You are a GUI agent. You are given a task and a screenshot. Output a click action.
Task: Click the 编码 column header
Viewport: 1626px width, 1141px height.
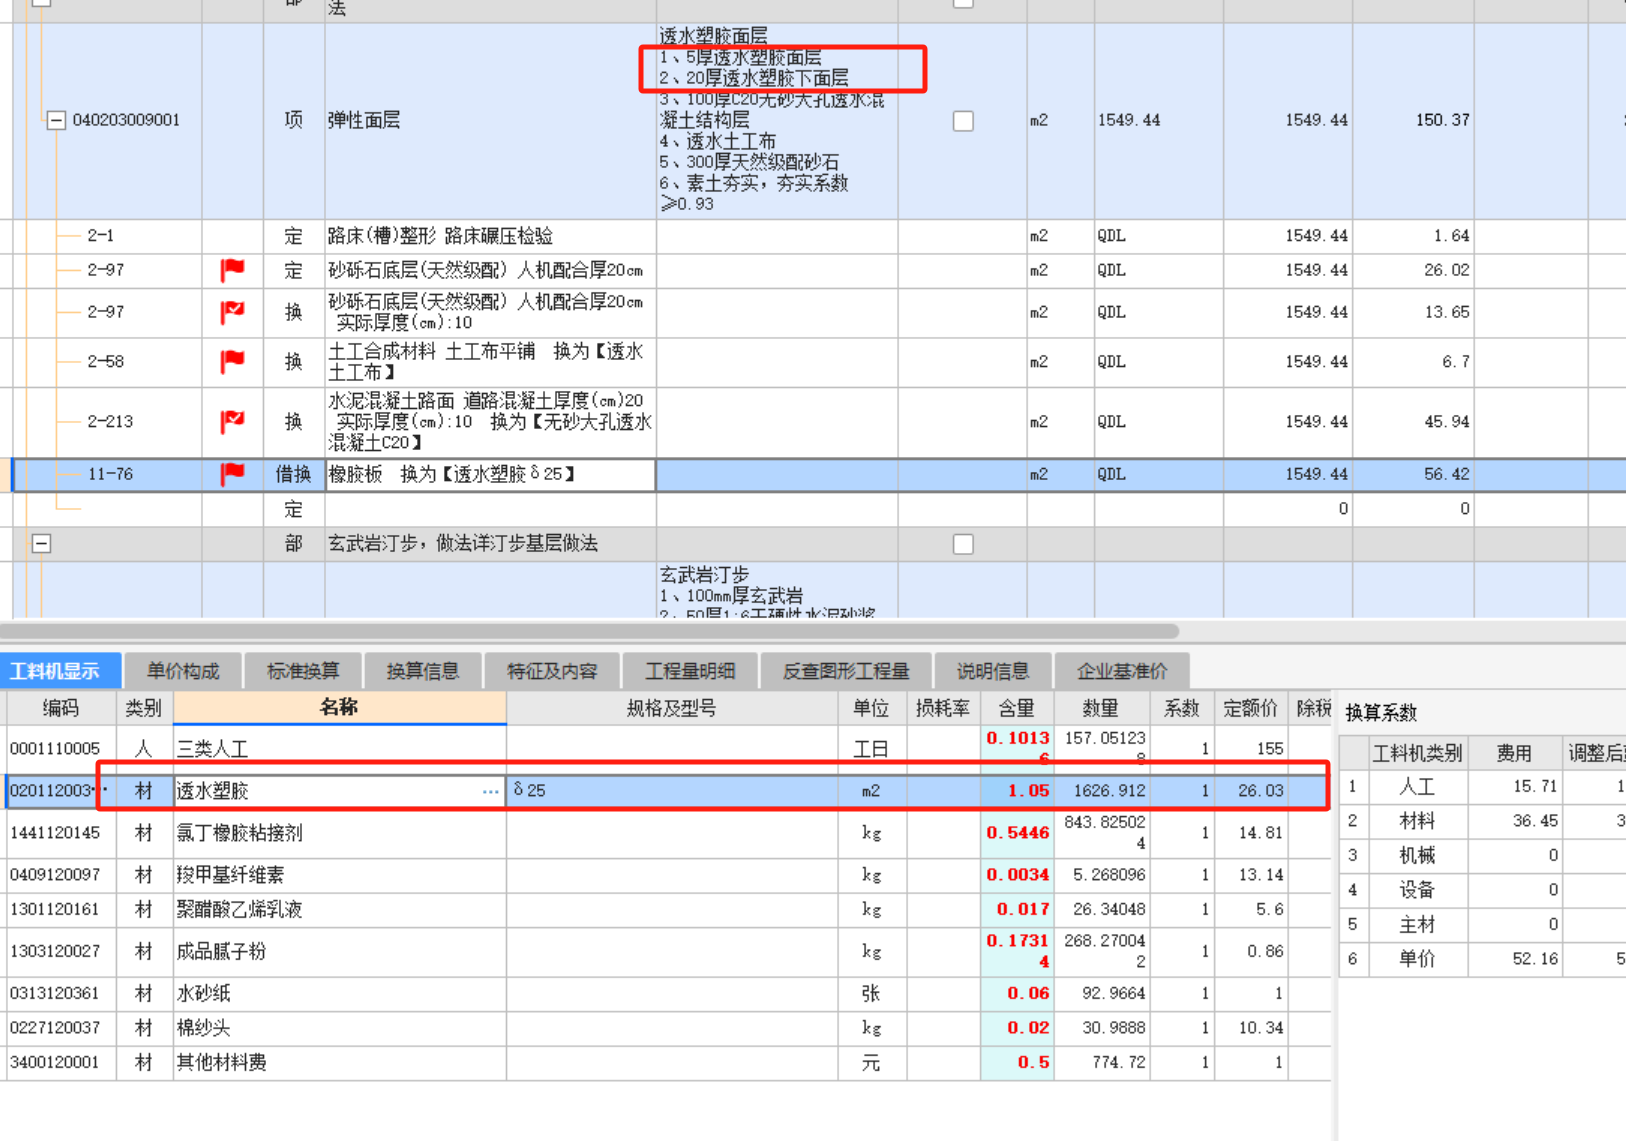(61, 708)
